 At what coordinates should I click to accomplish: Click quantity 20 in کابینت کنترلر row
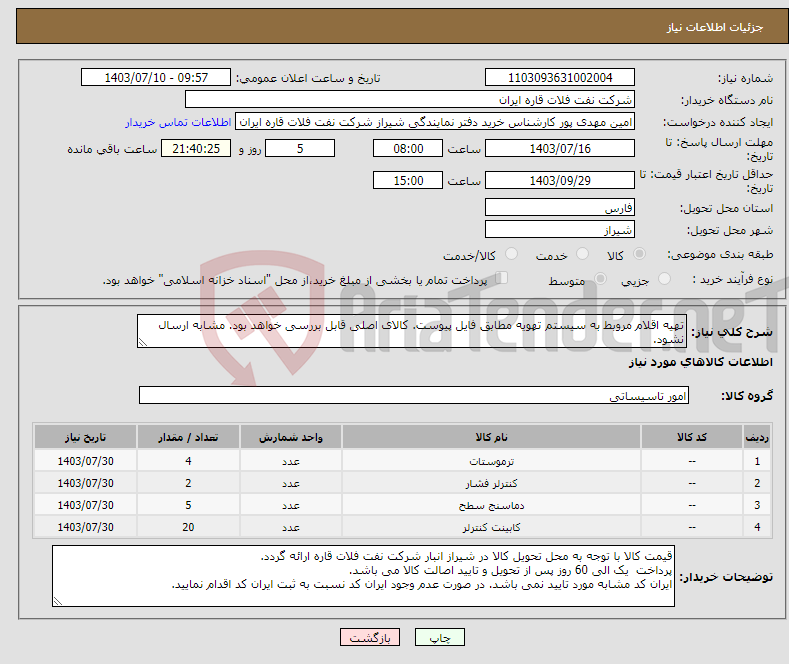coord(188,527)
